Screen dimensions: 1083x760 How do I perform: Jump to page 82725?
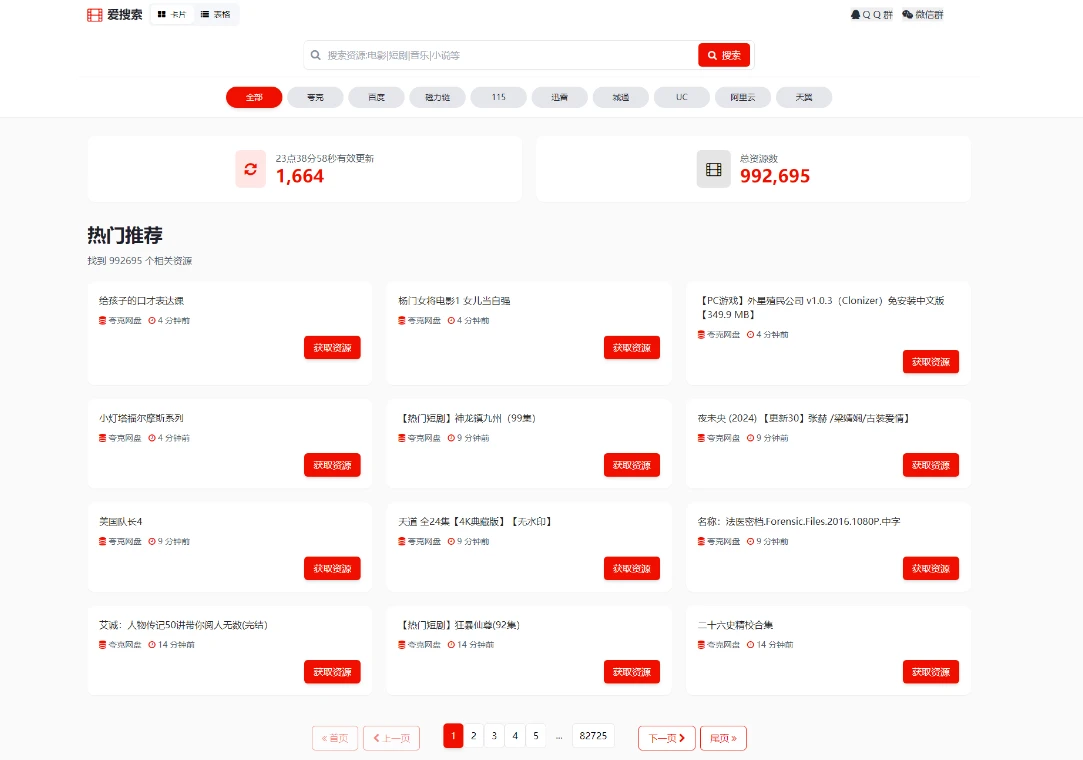(593, 736)
